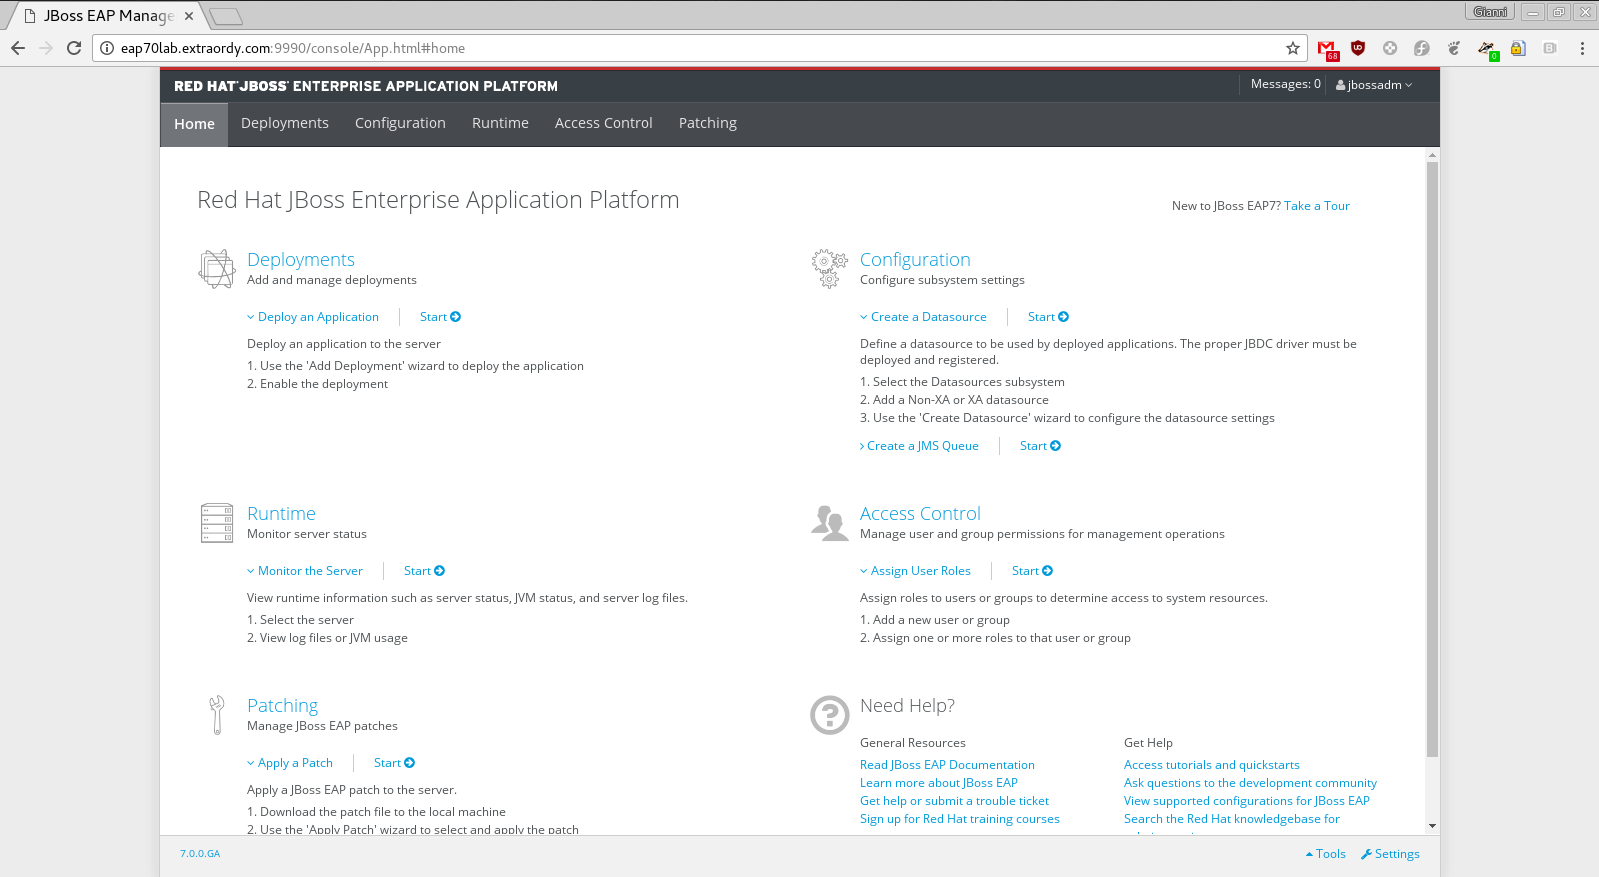Open Ask questions to the development community
This screenshot has height=877, width=1599.
(1250, 783)
